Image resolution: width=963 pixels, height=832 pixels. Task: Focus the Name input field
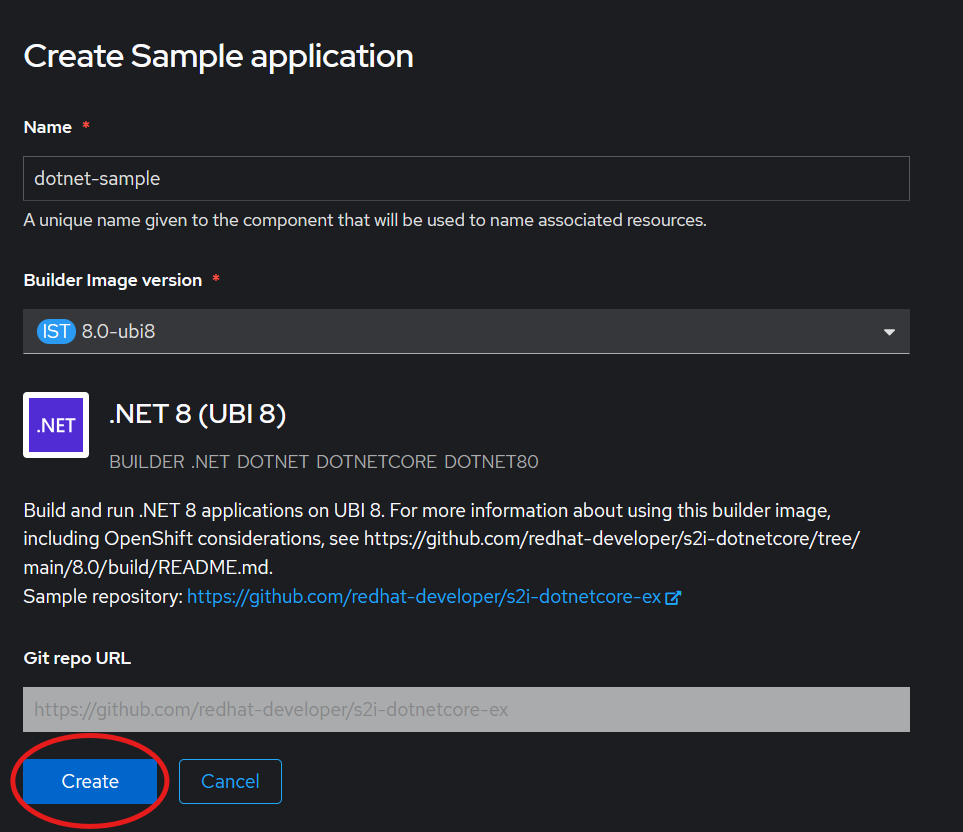coord(466,179)
